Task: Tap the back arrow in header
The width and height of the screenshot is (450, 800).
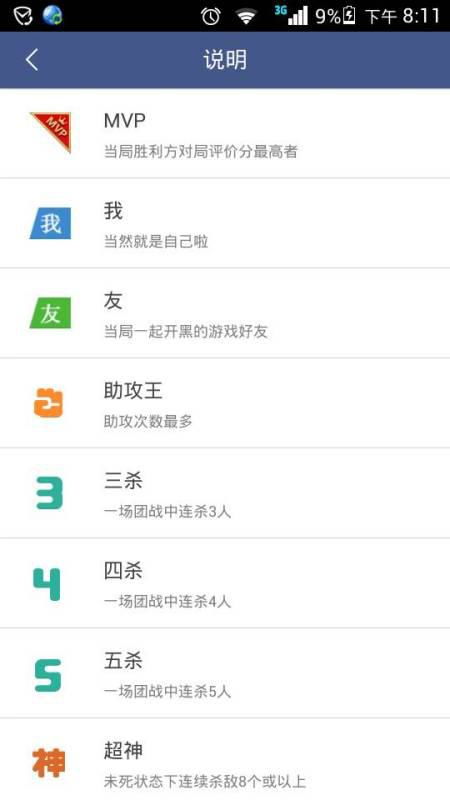Action: (x=32, y=60)
